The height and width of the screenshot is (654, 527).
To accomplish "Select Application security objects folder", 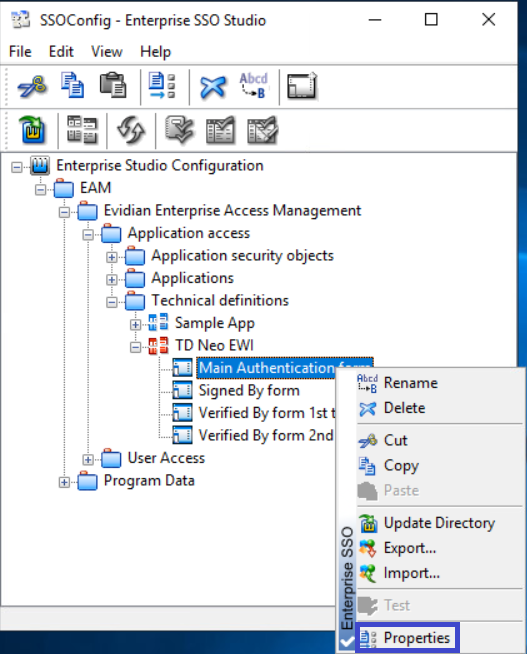I will (242, 255).
